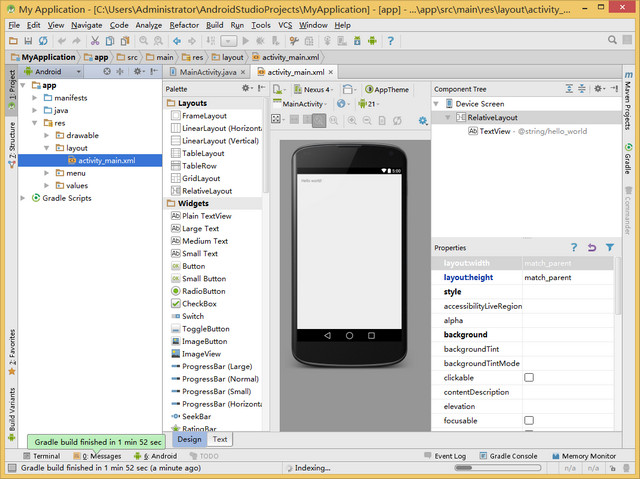
Task: Restore default property value with undo arrow
Action: pos(592,247)
